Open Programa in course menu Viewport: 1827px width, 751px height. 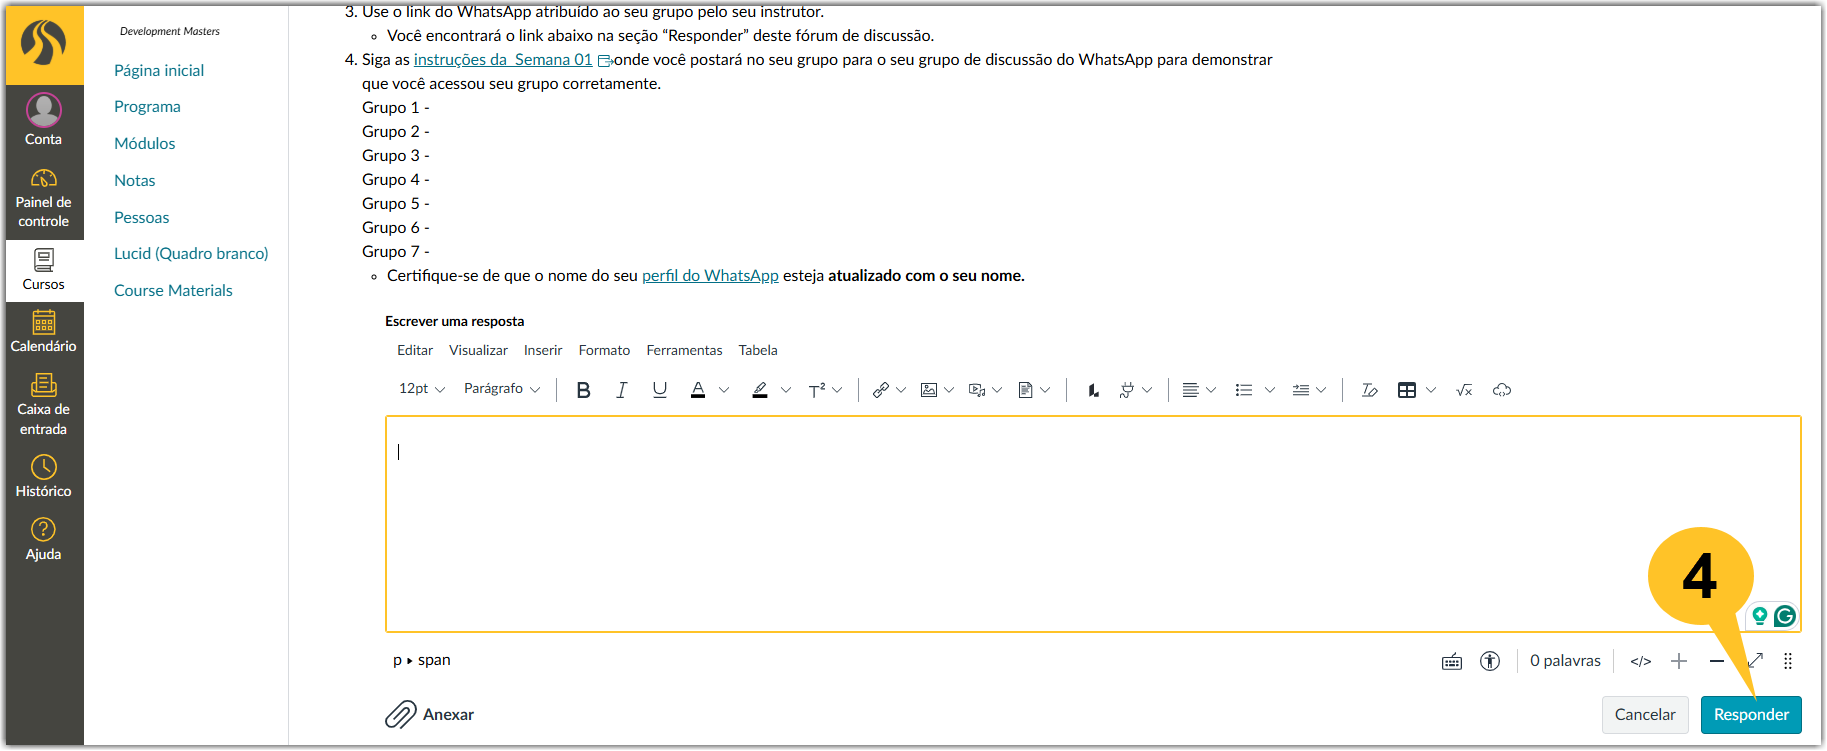147,107
